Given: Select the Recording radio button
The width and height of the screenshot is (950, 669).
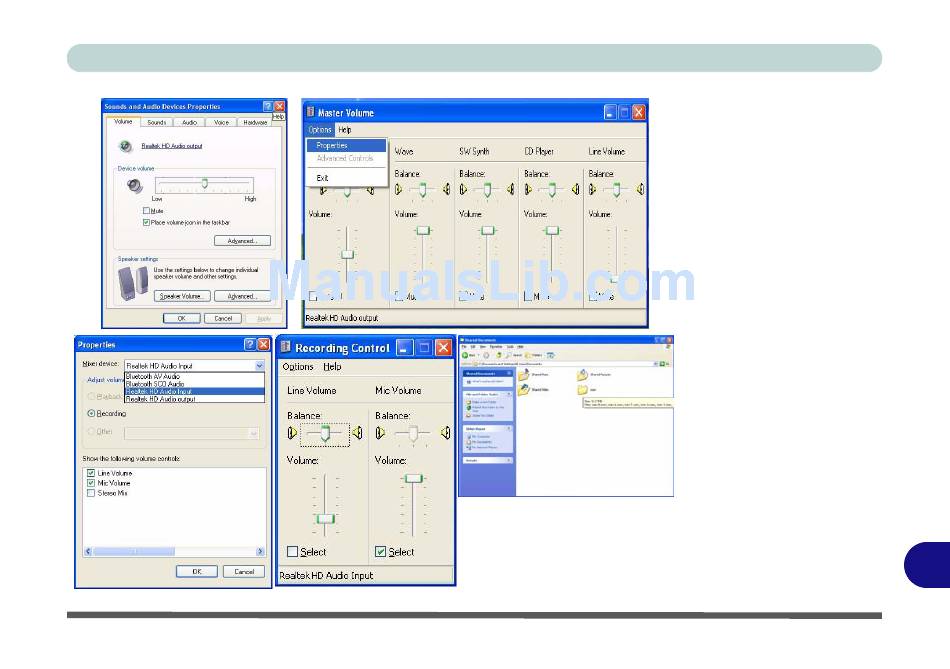Looking at the screenshot, I should [92, 413].
